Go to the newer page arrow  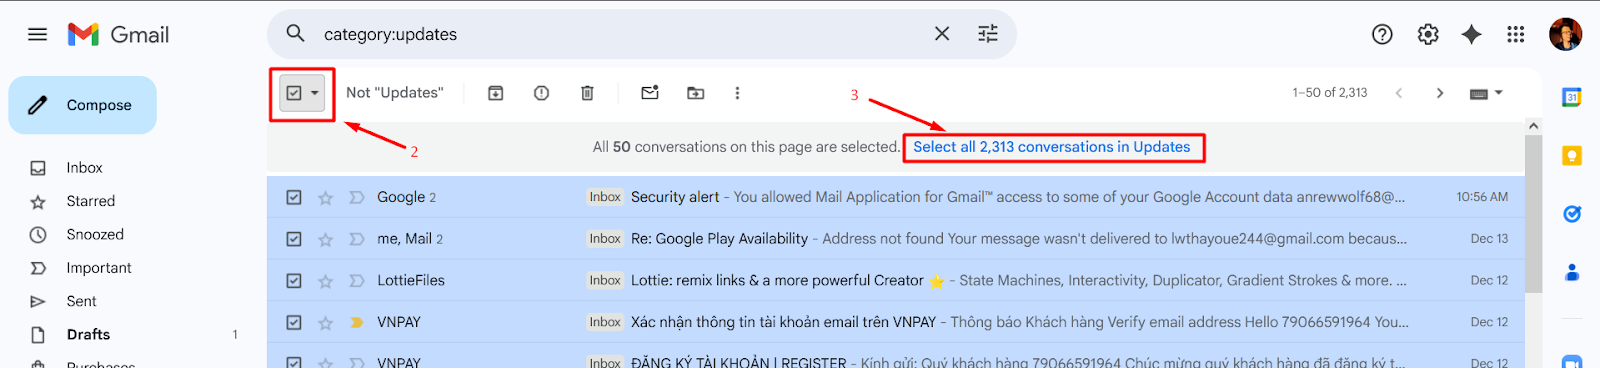point(1399,93)
